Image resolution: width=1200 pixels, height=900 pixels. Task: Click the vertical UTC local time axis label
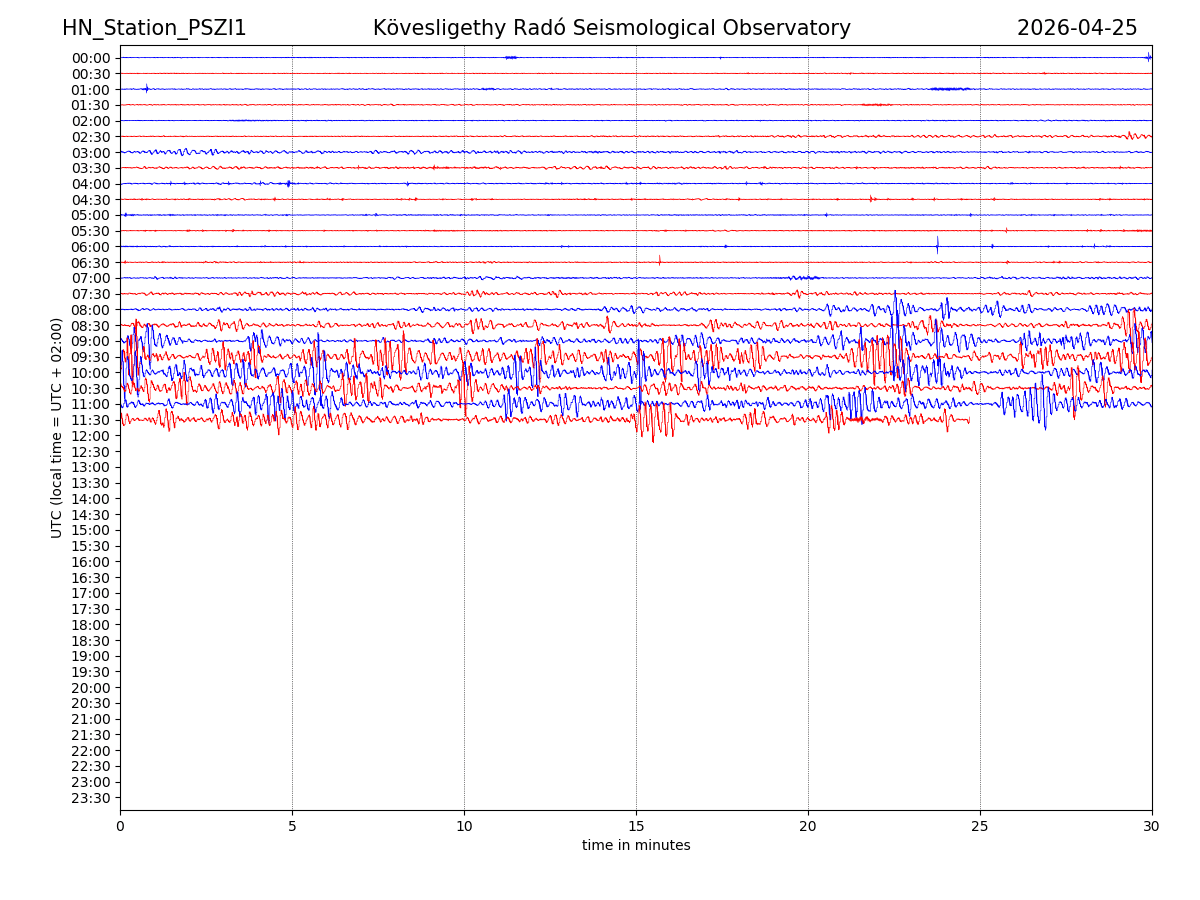(x=57, y=428)
